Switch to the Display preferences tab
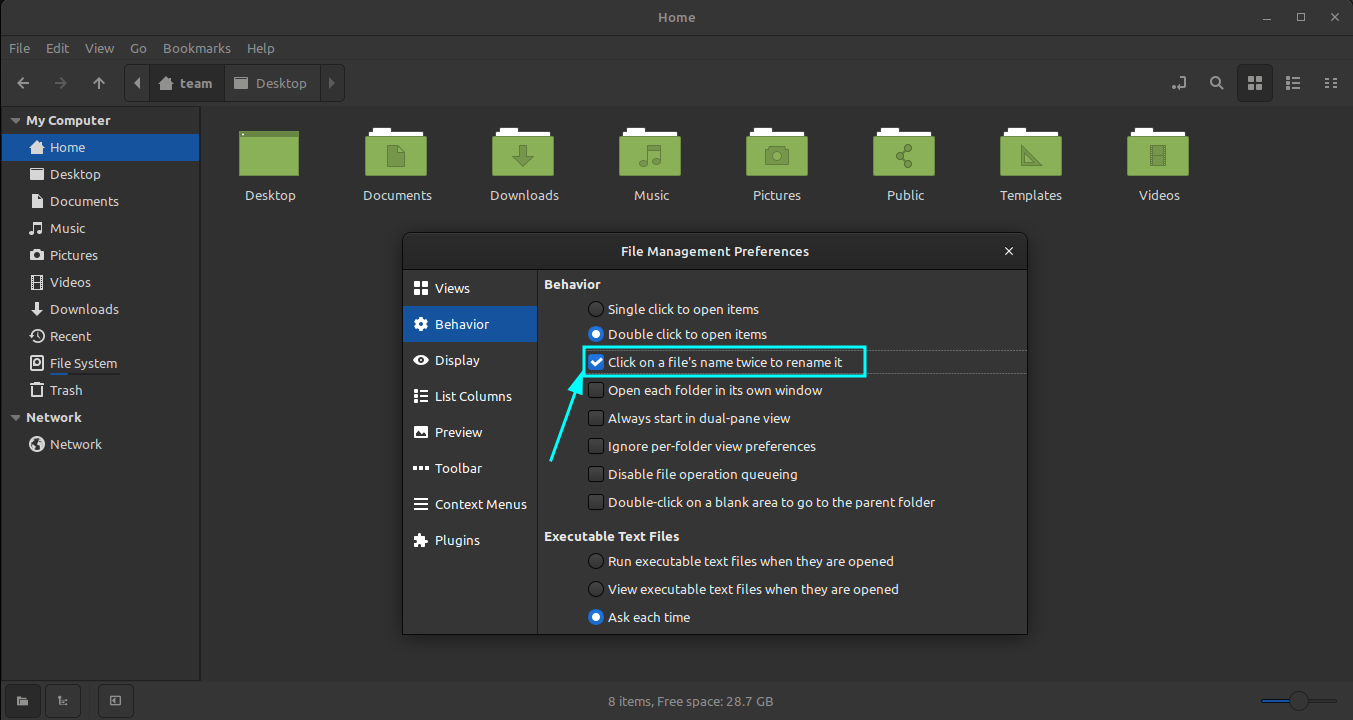This screenshot has height=720, width=1353. coord(470,360)
